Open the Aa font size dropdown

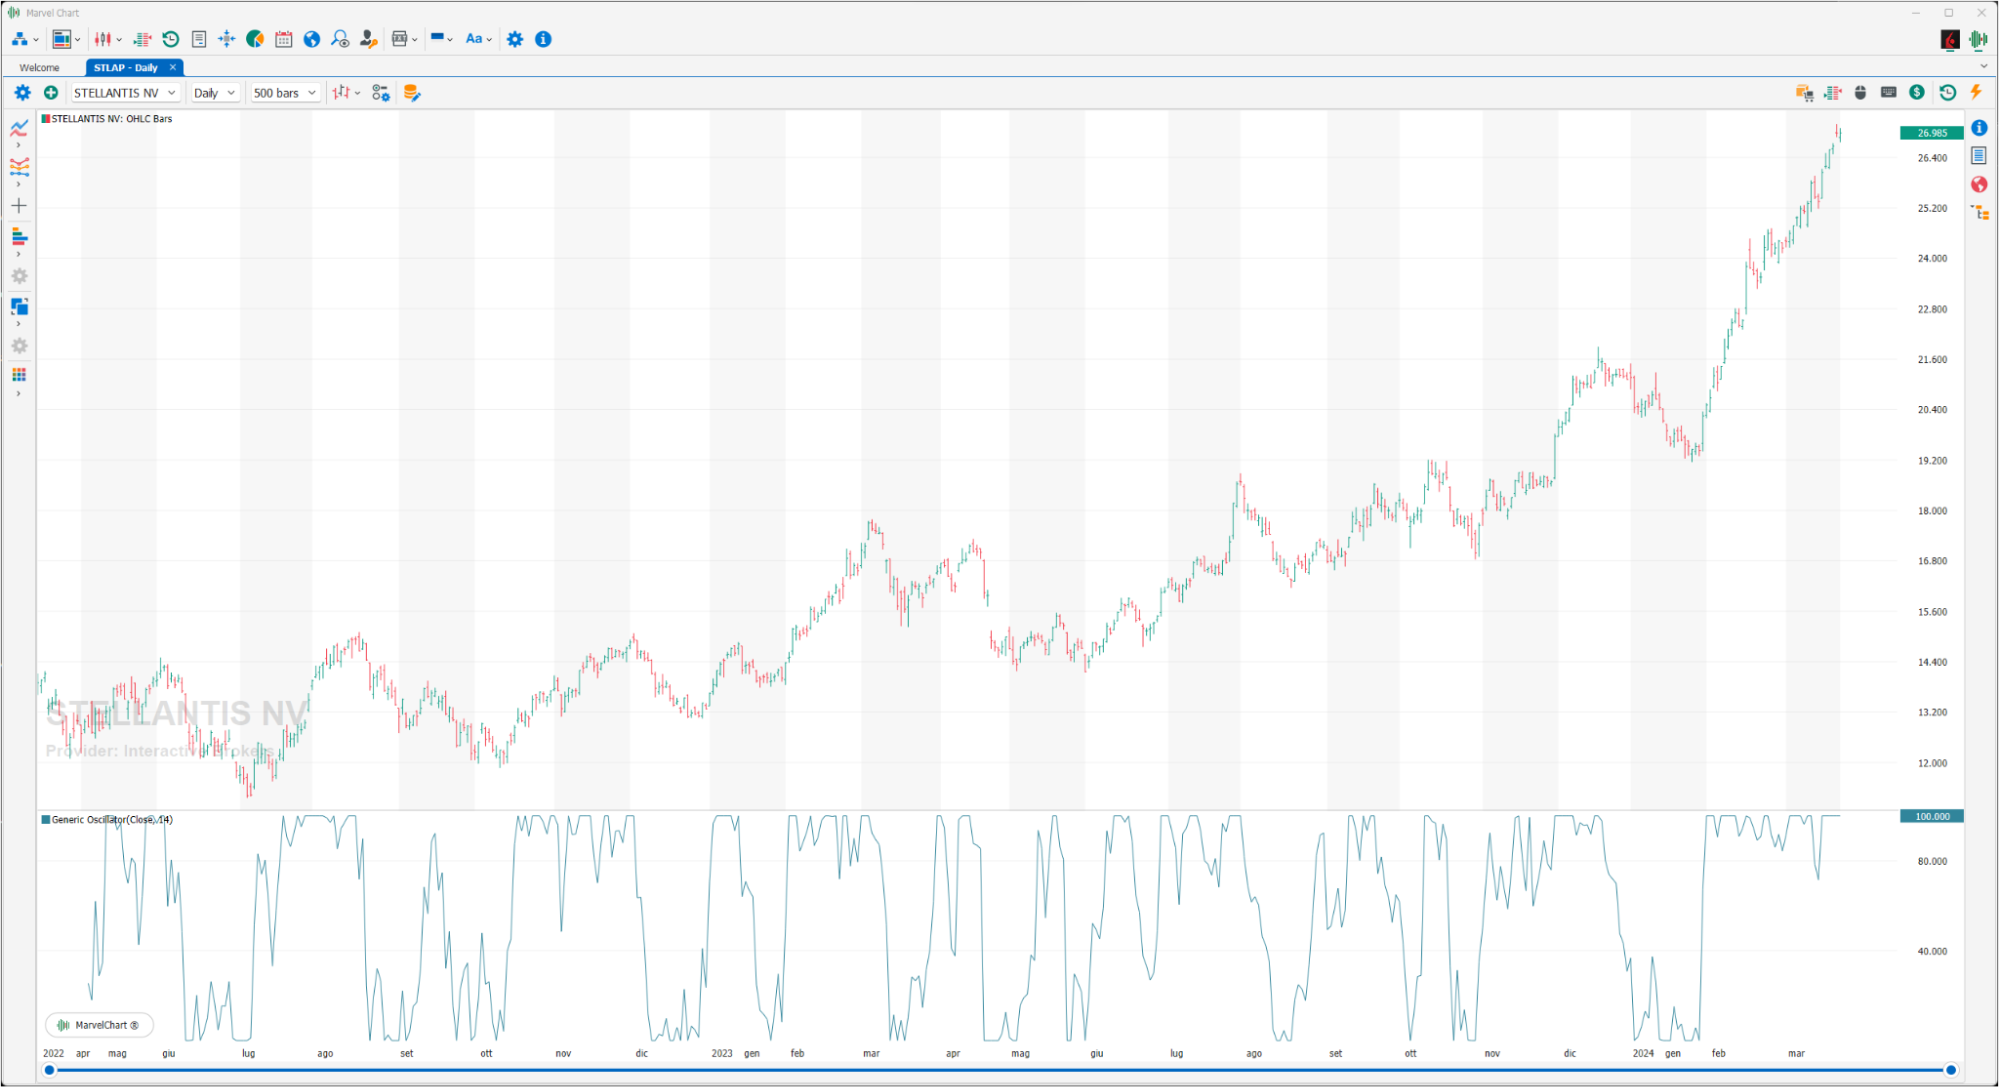pyautogui.click(x=478, y=39)
